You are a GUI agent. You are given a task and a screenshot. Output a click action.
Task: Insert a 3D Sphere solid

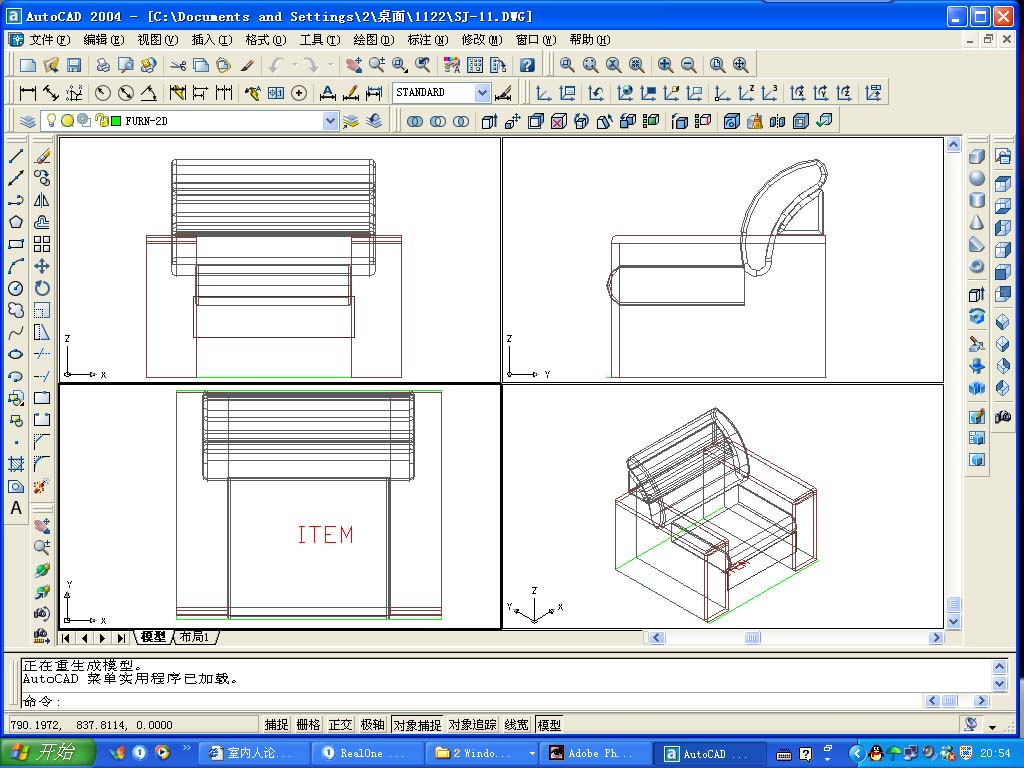977,179
